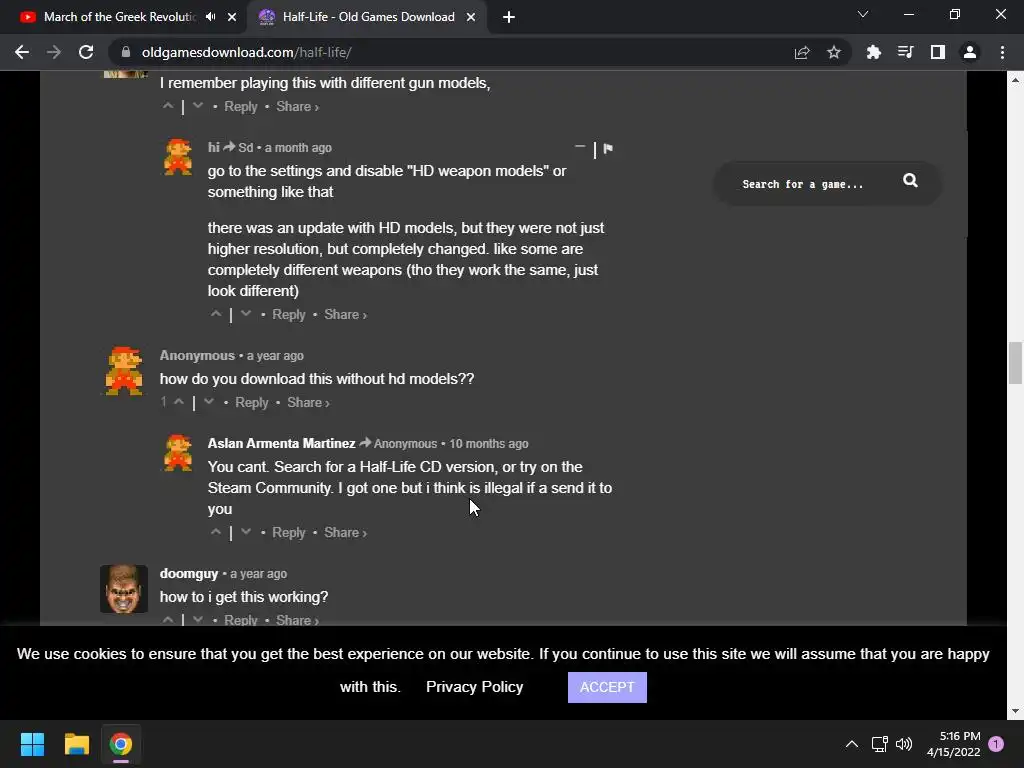Click the address bar URL
Viewport: 1024px width, 768px height.
point(246,52)
